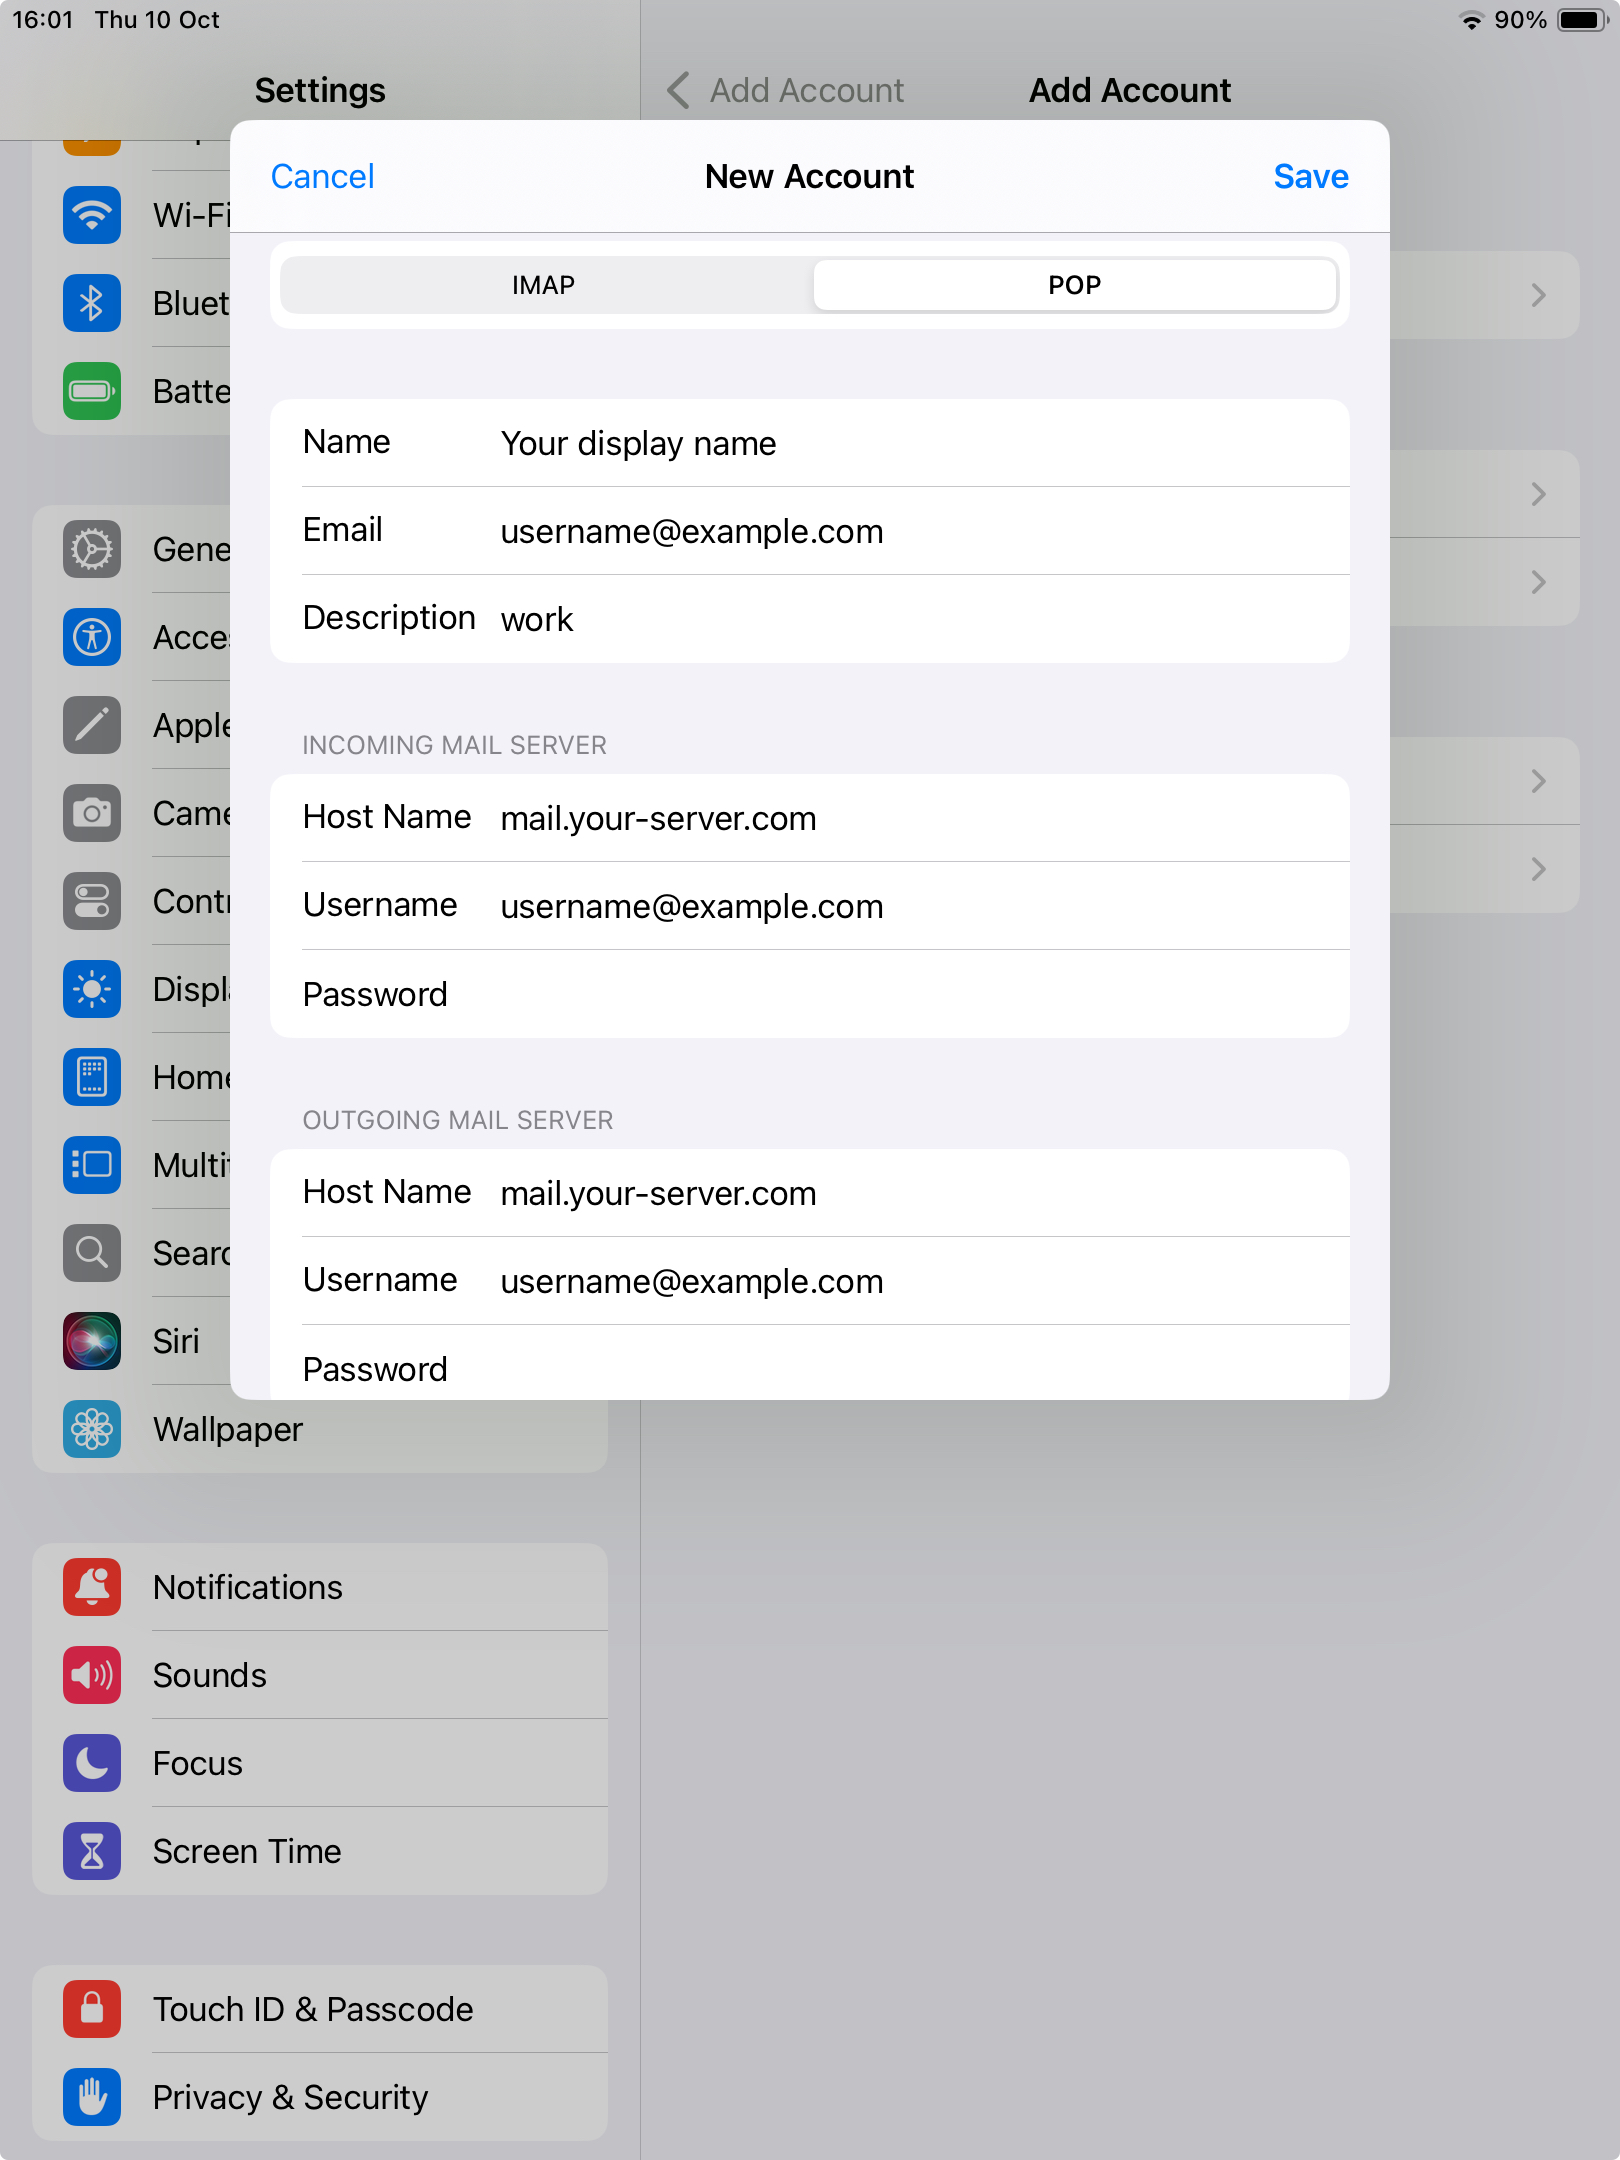
Task: Open Focus settings row
Action: (320, 1763)
